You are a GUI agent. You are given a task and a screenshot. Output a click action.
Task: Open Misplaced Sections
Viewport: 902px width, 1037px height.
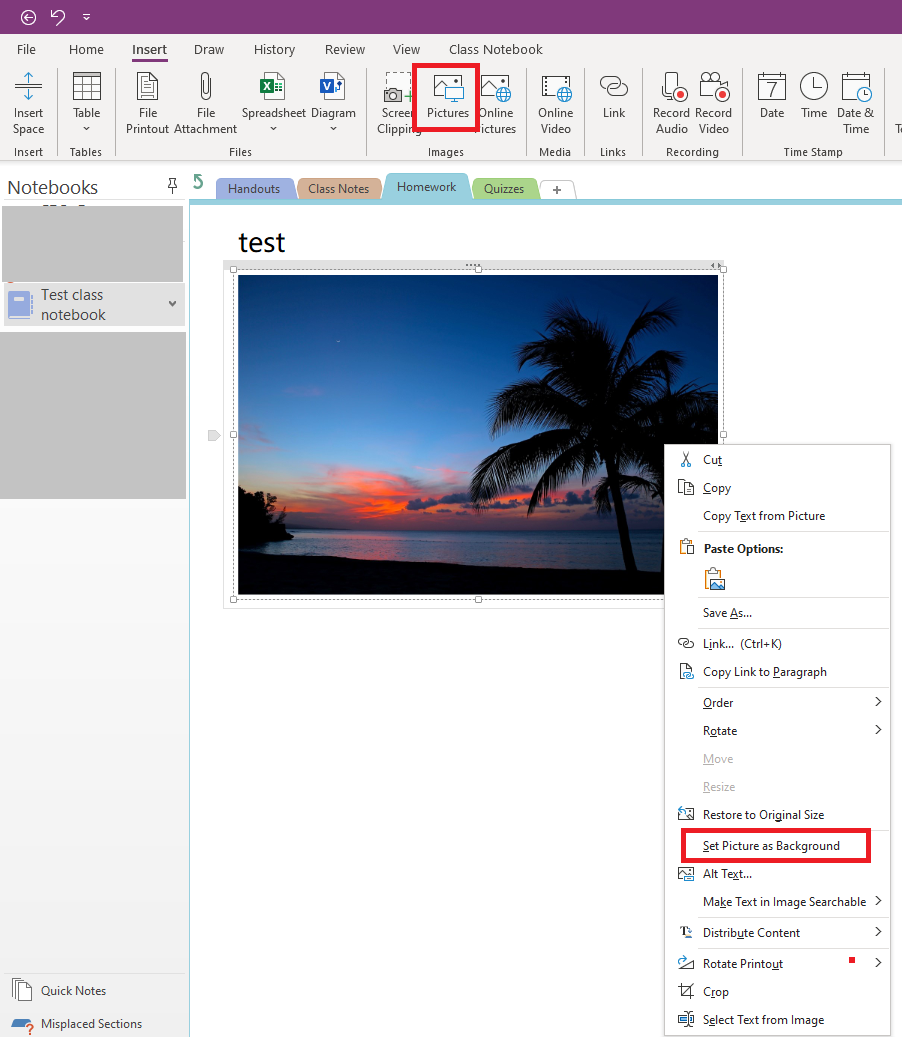pyautogui.click(x=77, y=1024)
